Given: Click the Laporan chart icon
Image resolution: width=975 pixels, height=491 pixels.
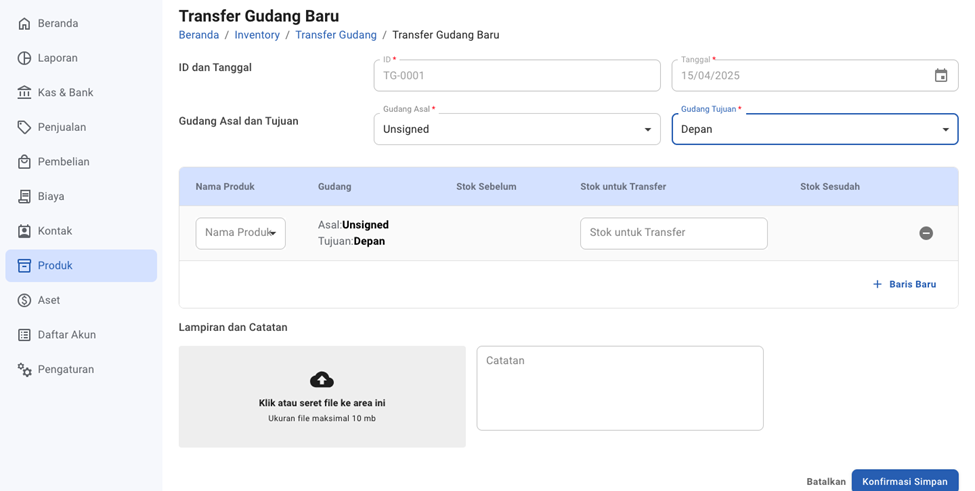Looking at the screenshot, I should 24,58.
